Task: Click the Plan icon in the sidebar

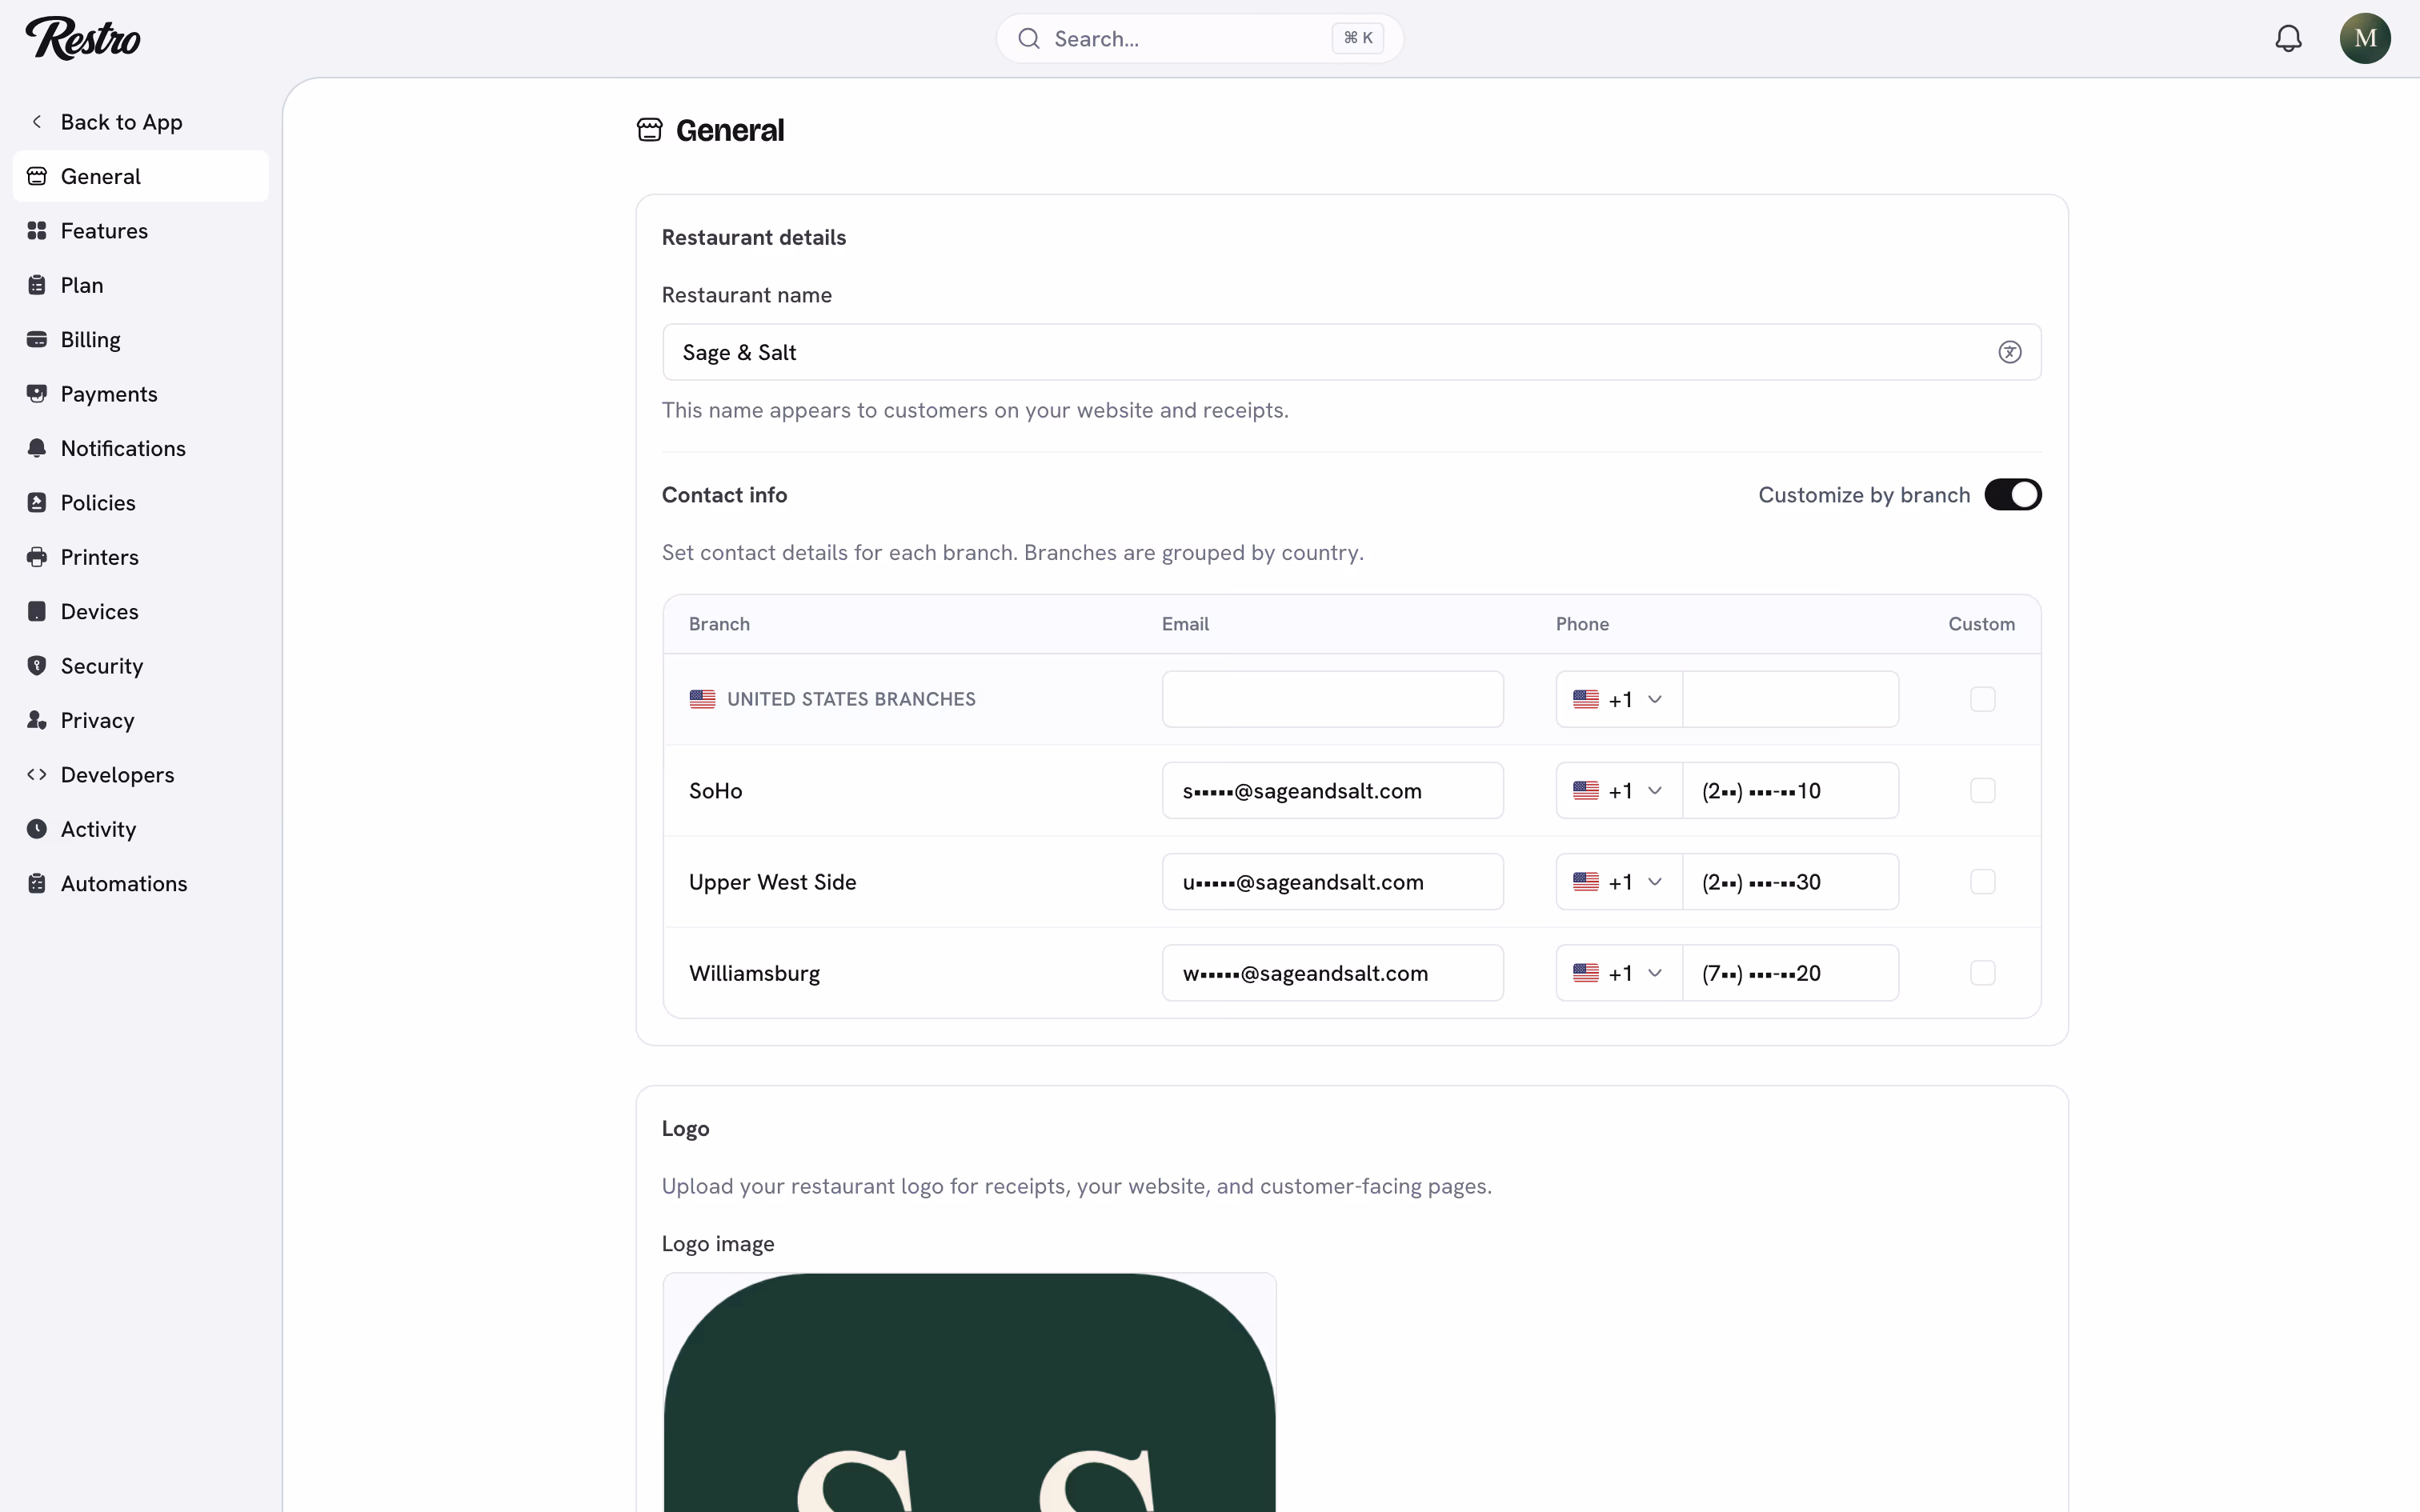Action: click(x=37, y=285)
